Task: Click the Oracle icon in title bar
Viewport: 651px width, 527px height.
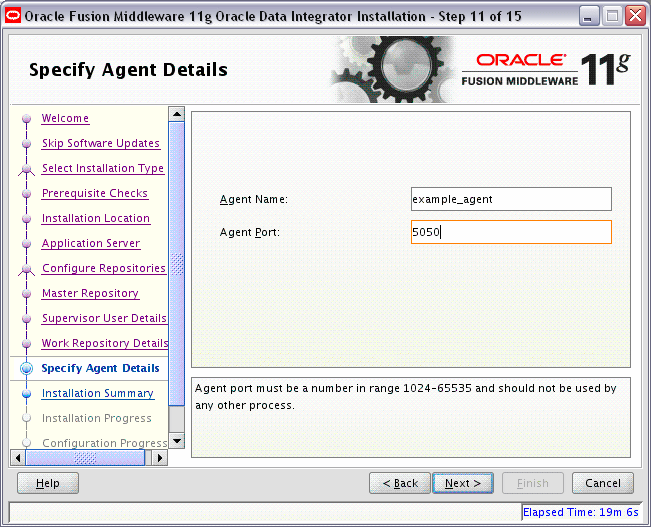Action: [13, 16]
